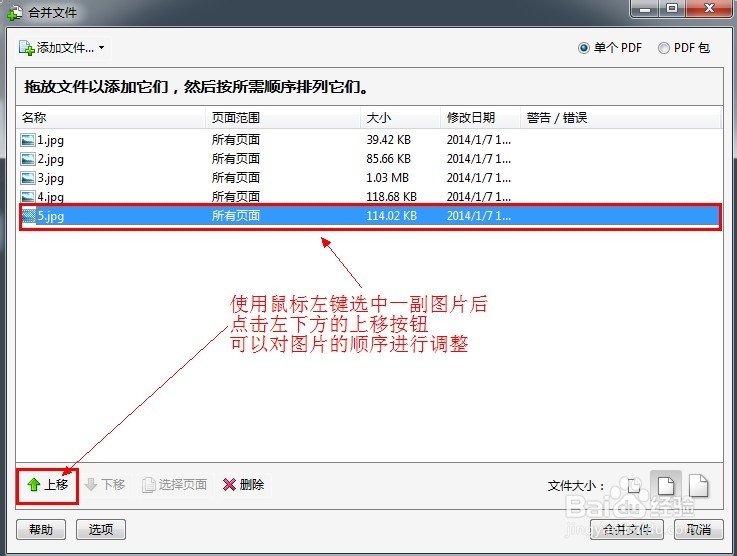
Task: Move selected file up with 上移
Action: click(x=47, y=485)
